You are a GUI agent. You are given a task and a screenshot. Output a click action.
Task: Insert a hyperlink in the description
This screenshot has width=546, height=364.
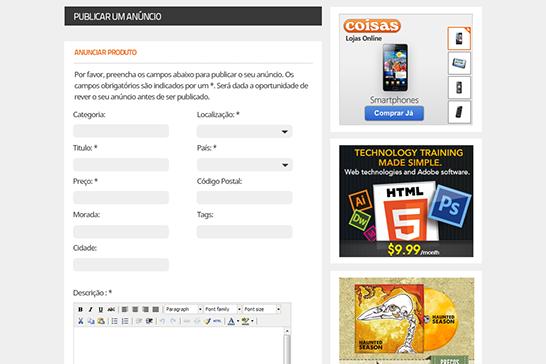click(x=187, y=321)
